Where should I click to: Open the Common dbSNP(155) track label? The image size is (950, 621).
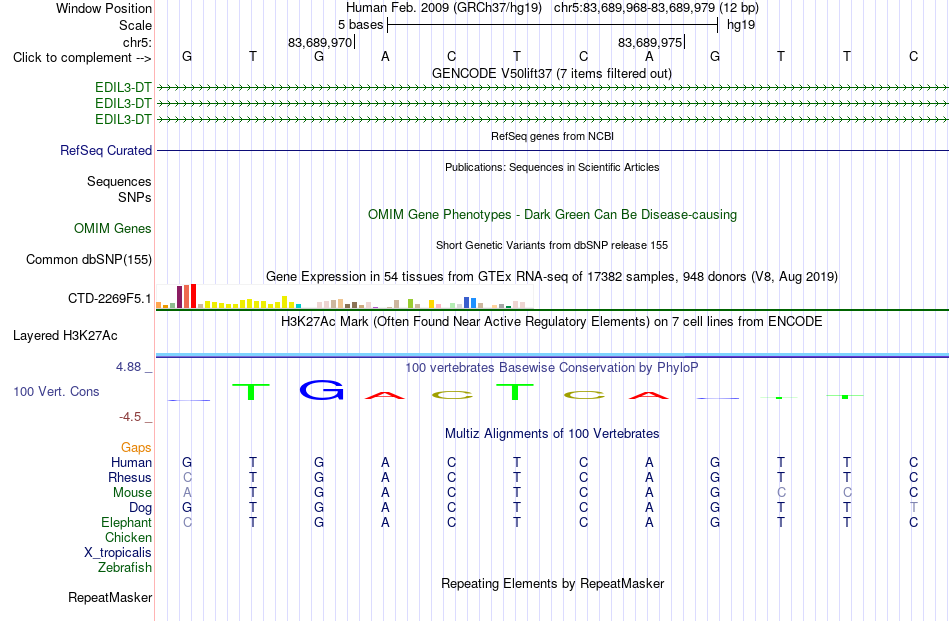[89, 259]
